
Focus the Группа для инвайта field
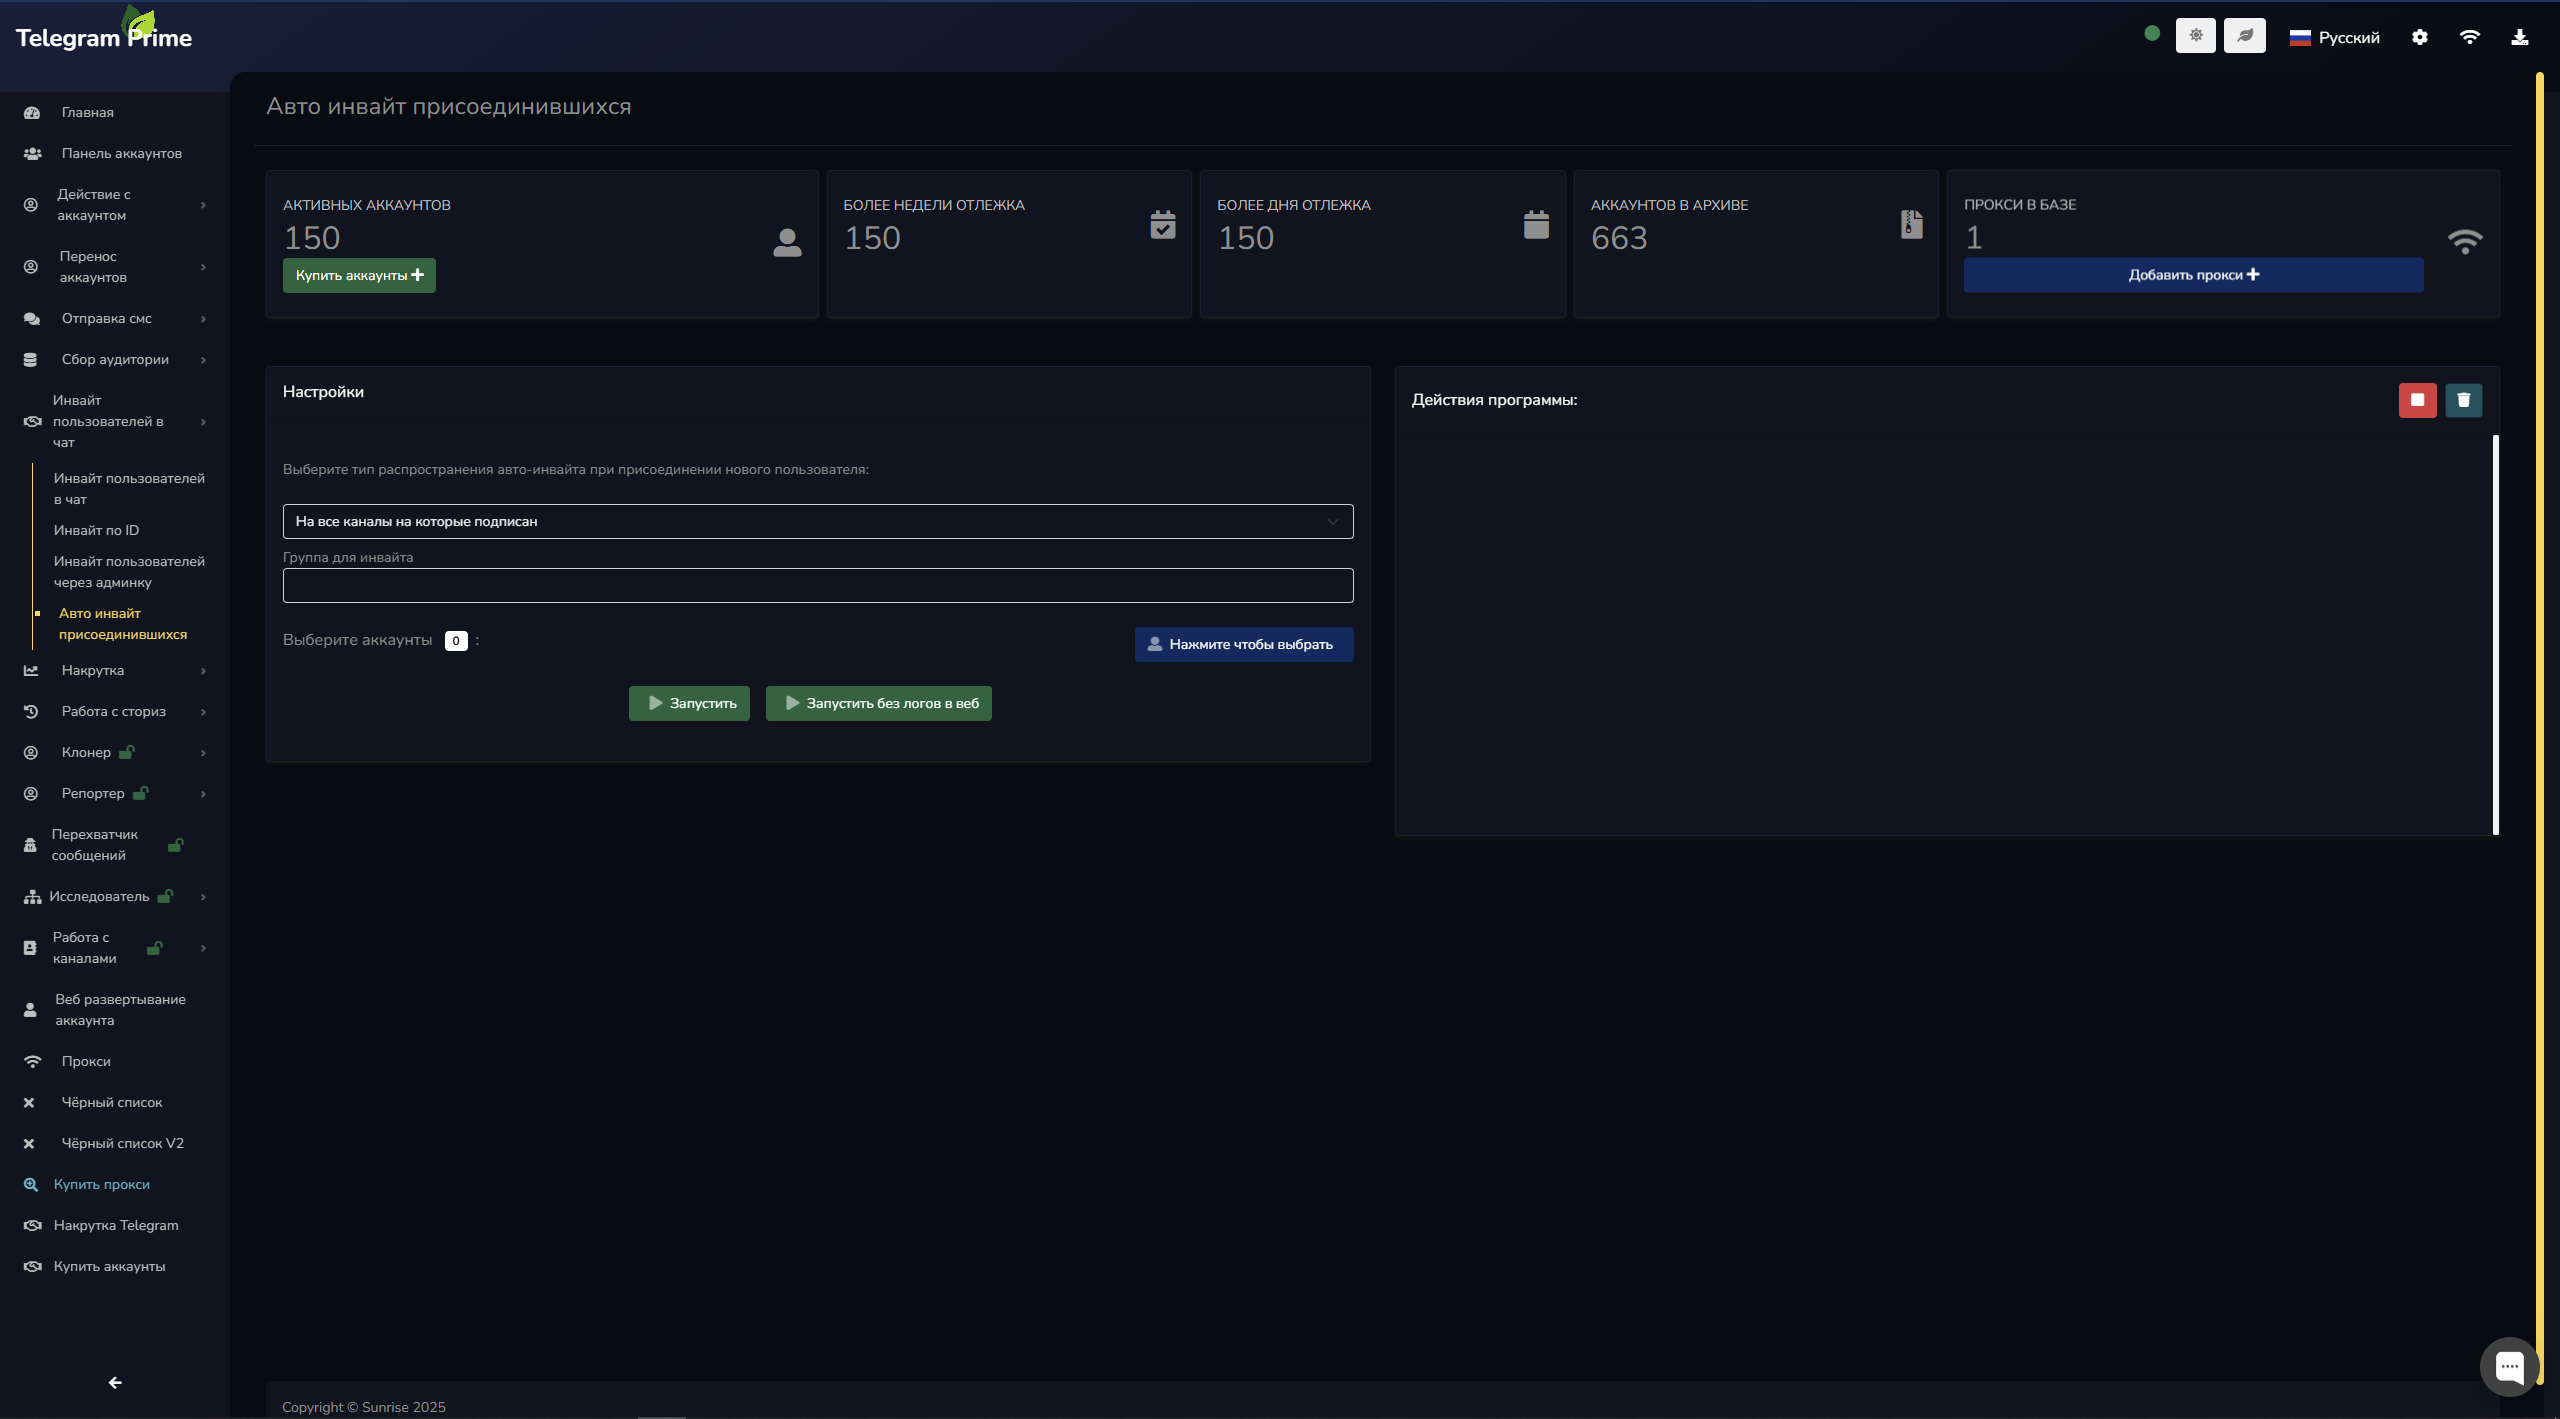pos(817,586)
